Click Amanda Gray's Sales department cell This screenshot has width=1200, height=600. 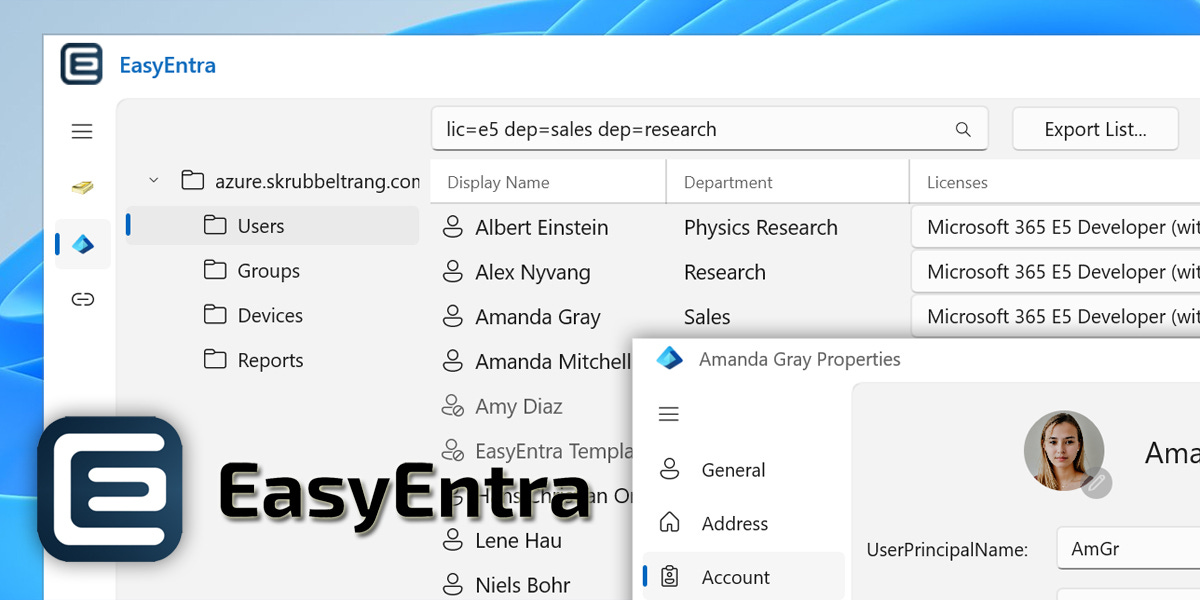click(x=707, y=317)
